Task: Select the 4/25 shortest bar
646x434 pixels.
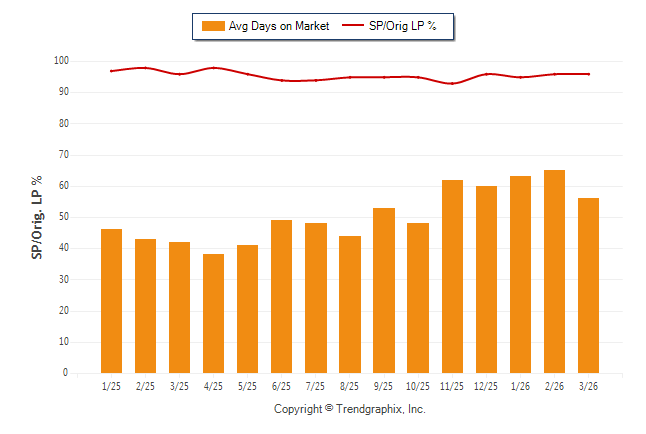Action: tap(213, 313)
